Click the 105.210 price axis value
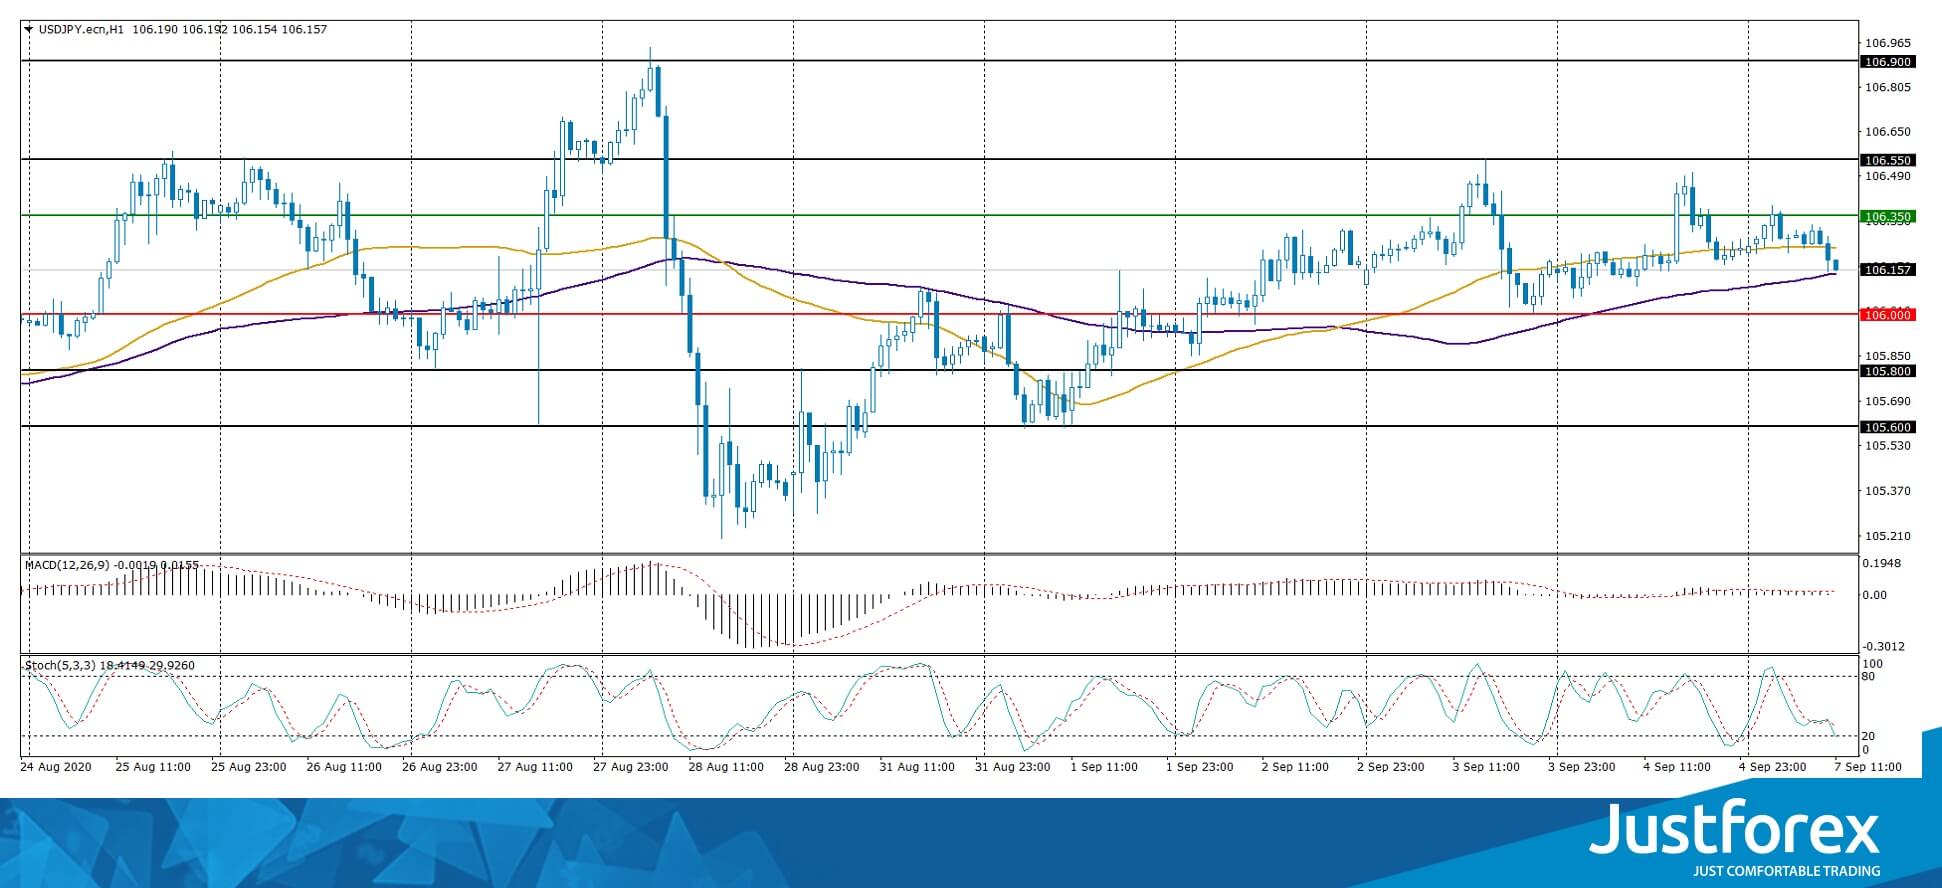The image size is (1942, 888). [x=1888, y=535]
